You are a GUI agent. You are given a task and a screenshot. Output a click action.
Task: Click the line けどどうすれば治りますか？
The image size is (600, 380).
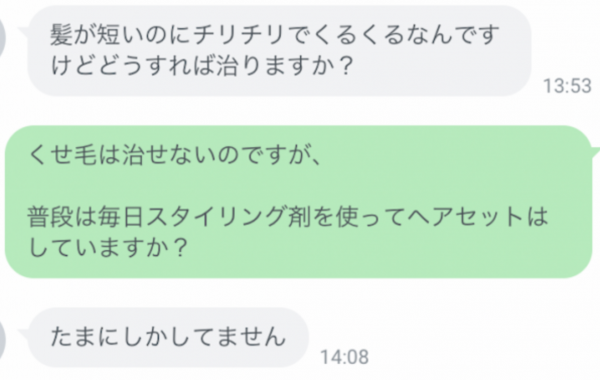pos(201,66)
